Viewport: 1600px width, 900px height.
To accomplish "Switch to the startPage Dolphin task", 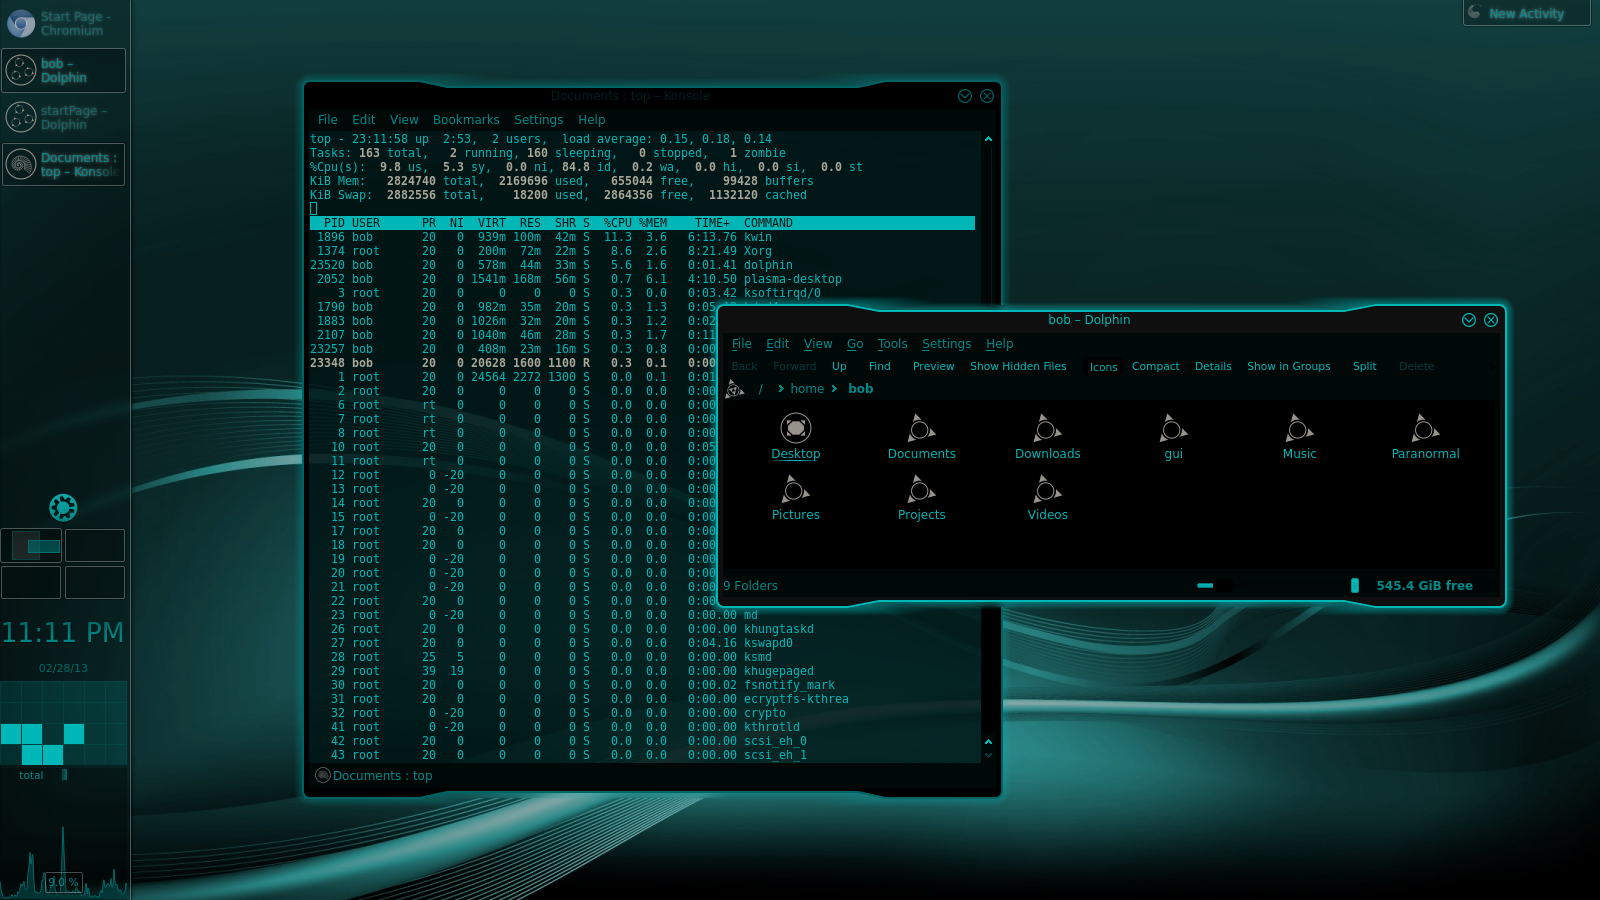I will click(64, 117).
